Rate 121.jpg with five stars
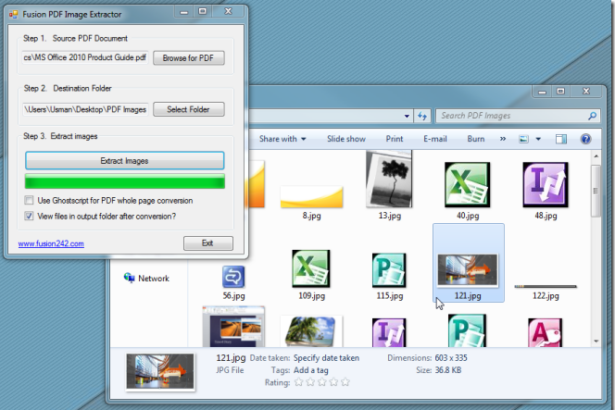The height and width of the screenshot is (410, 615). [x=345, y=381]
